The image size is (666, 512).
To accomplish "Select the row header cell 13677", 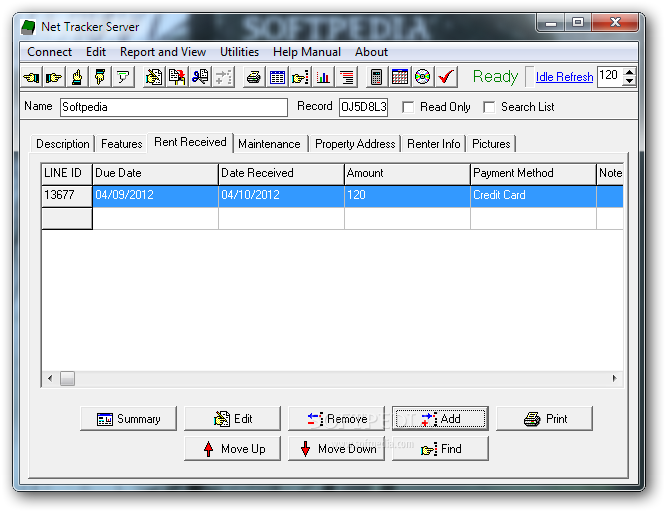I will [67, 195].
